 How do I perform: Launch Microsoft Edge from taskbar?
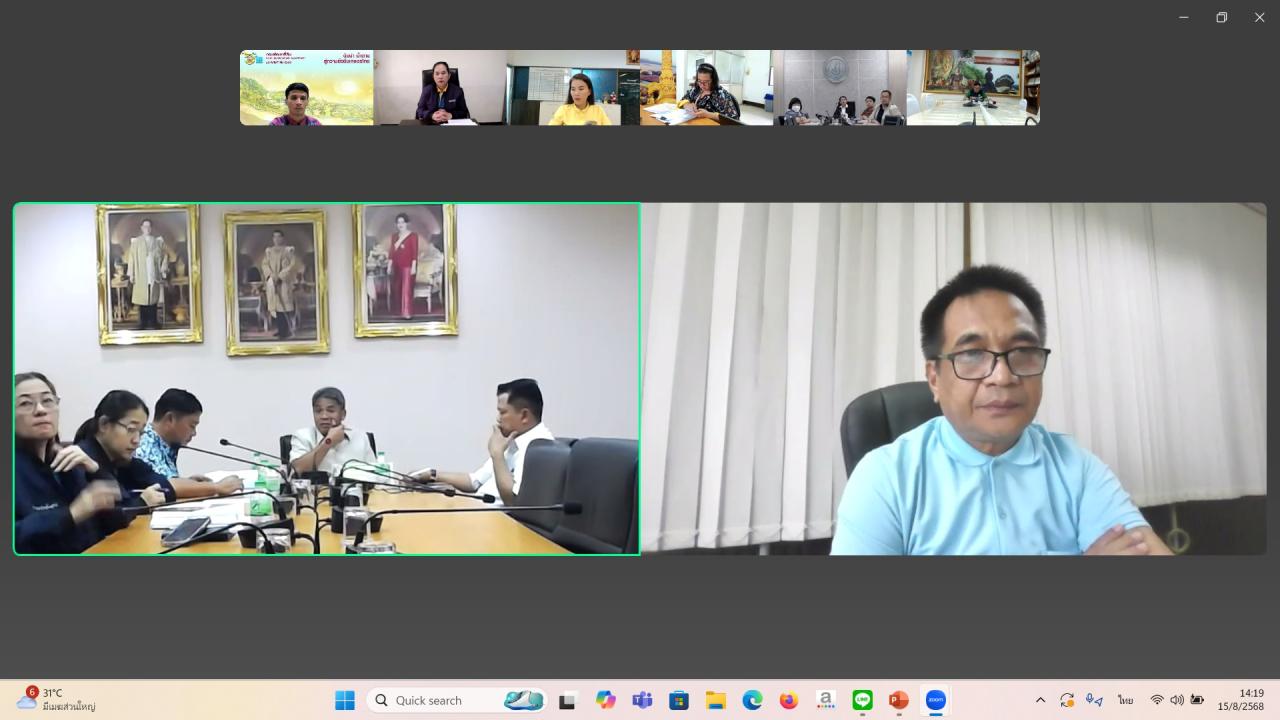752,700
